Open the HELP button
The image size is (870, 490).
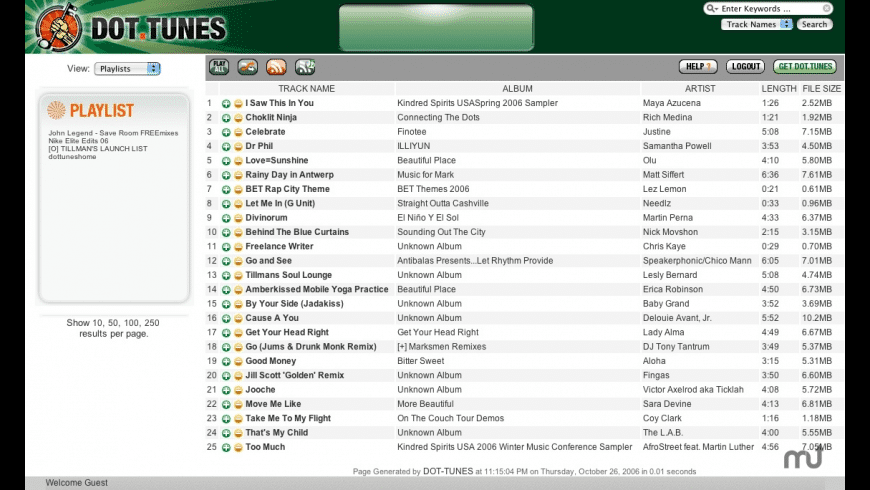[x=698, y=67]
